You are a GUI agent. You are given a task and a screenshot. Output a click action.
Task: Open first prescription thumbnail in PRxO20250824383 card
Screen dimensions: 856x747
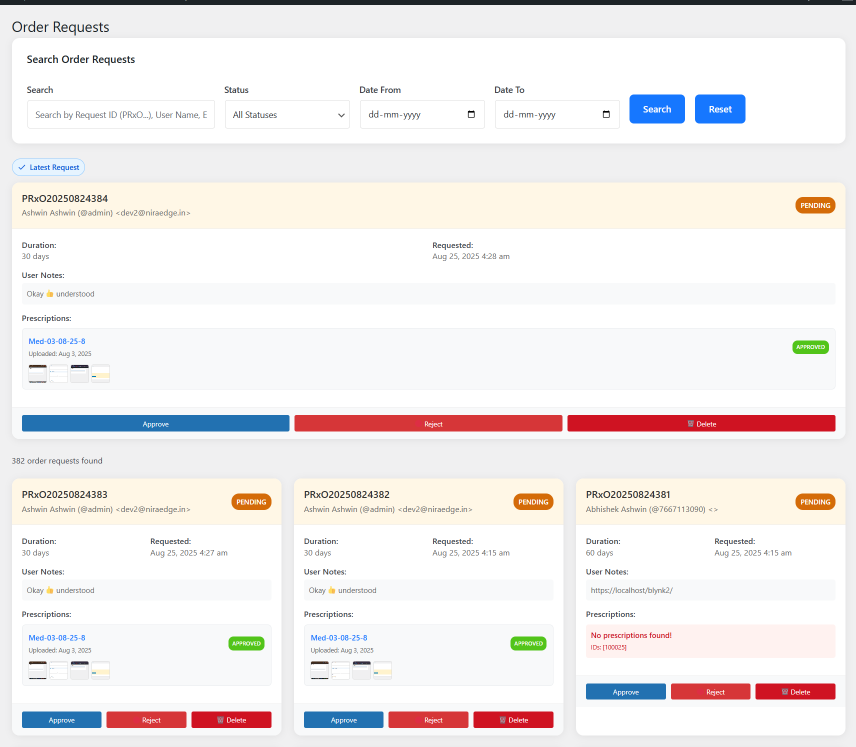38,670
